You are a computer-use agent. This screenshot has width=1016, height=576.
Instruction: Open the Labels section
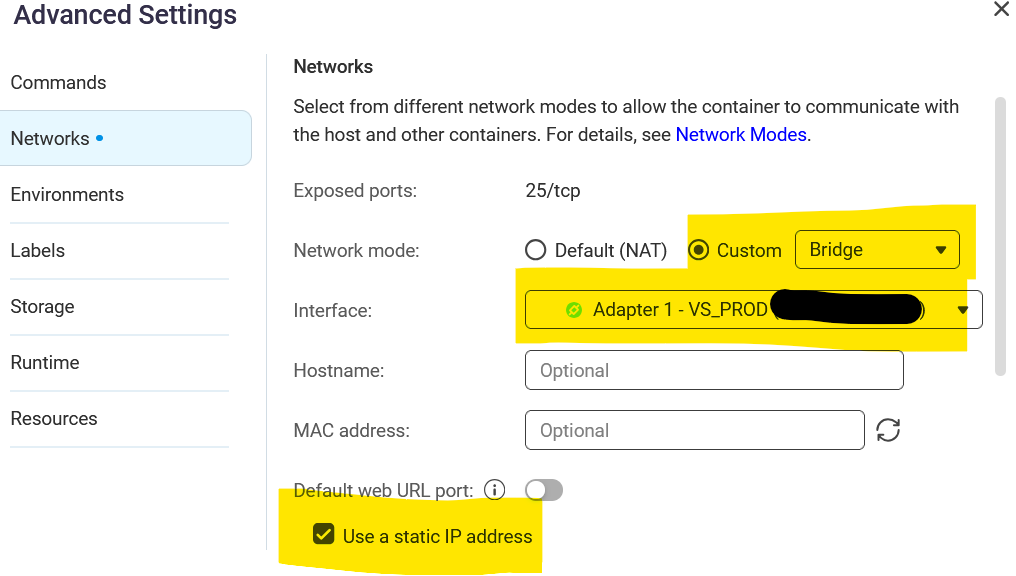pos(37,251)
